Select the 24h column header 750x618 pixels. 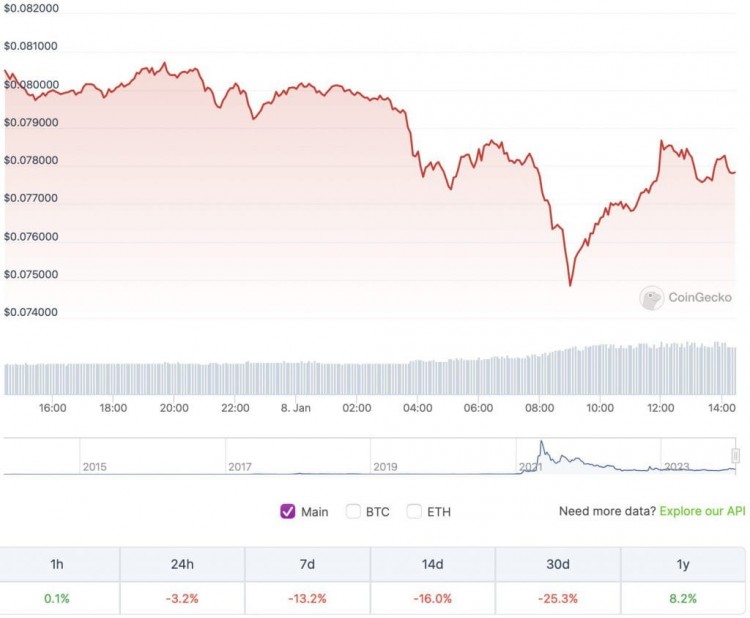182,565
